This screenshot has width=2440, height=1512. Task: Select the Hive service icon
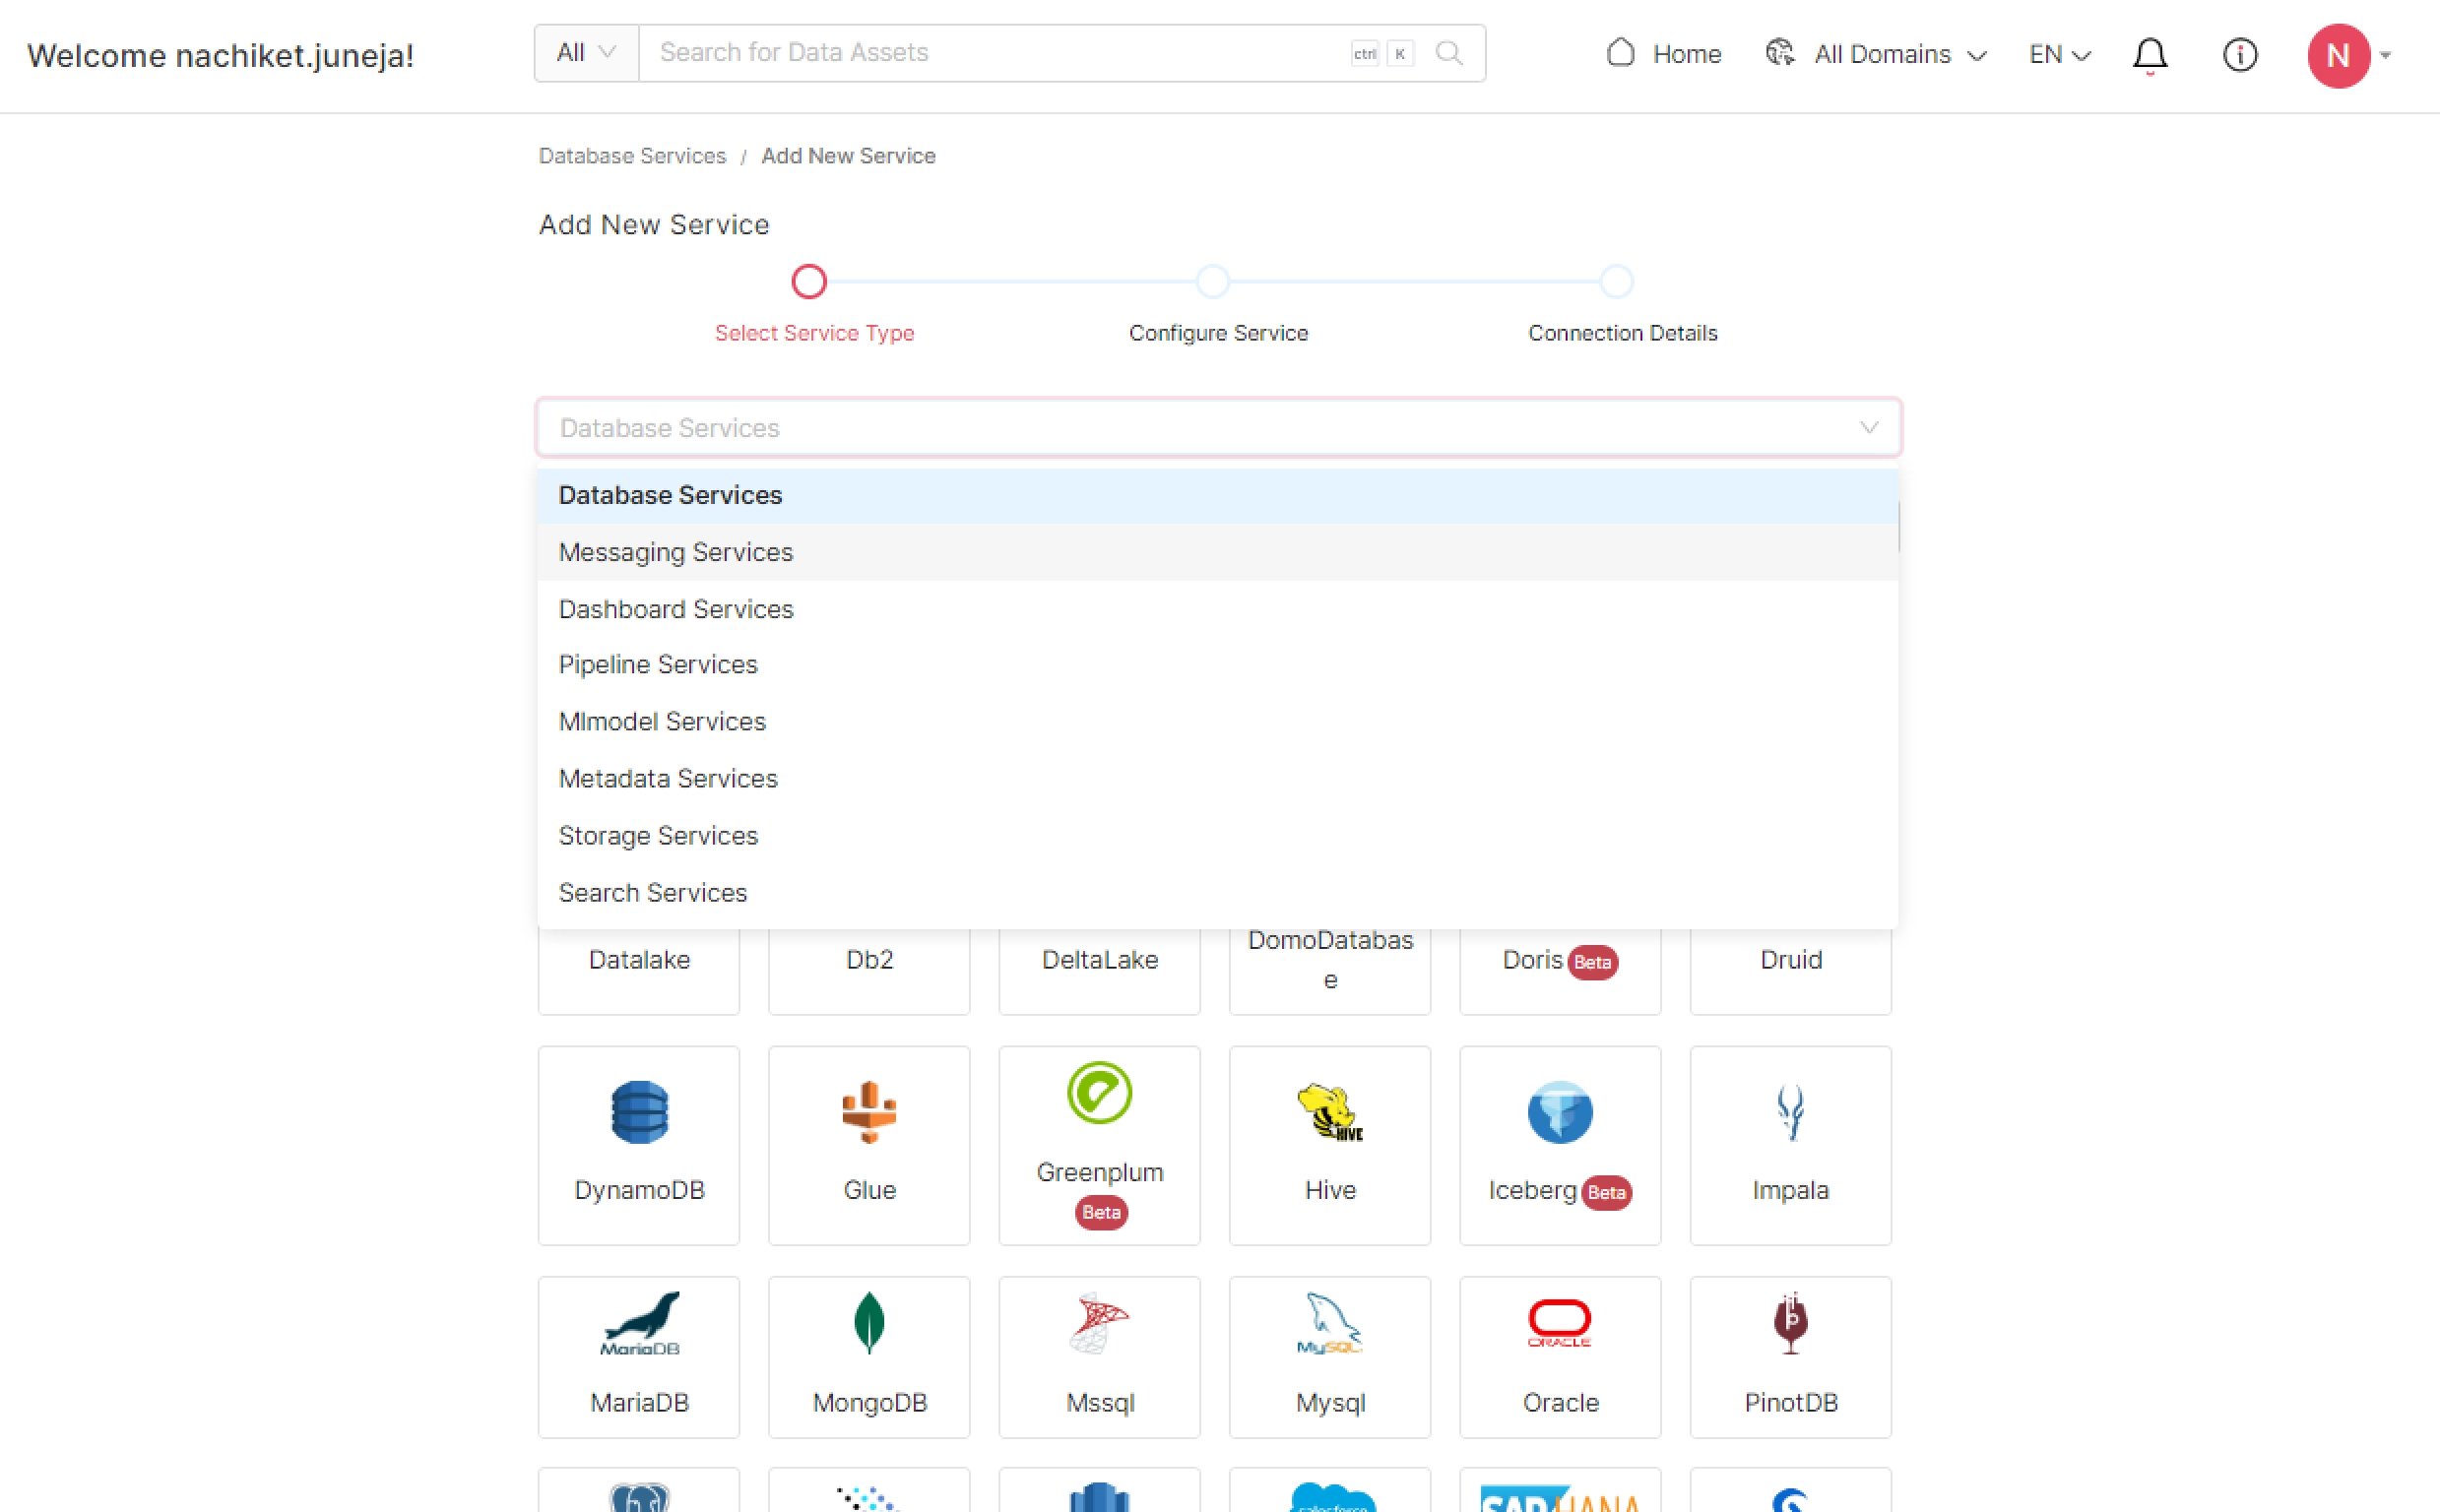tap(1329, 1111)
